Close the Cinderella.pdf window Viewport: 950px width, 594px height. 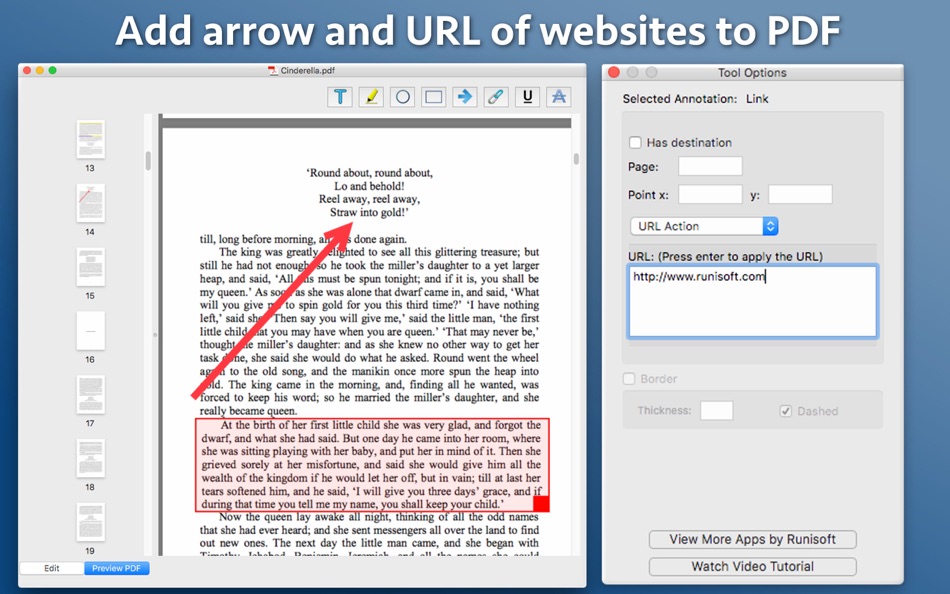click(x=27, y=70)
